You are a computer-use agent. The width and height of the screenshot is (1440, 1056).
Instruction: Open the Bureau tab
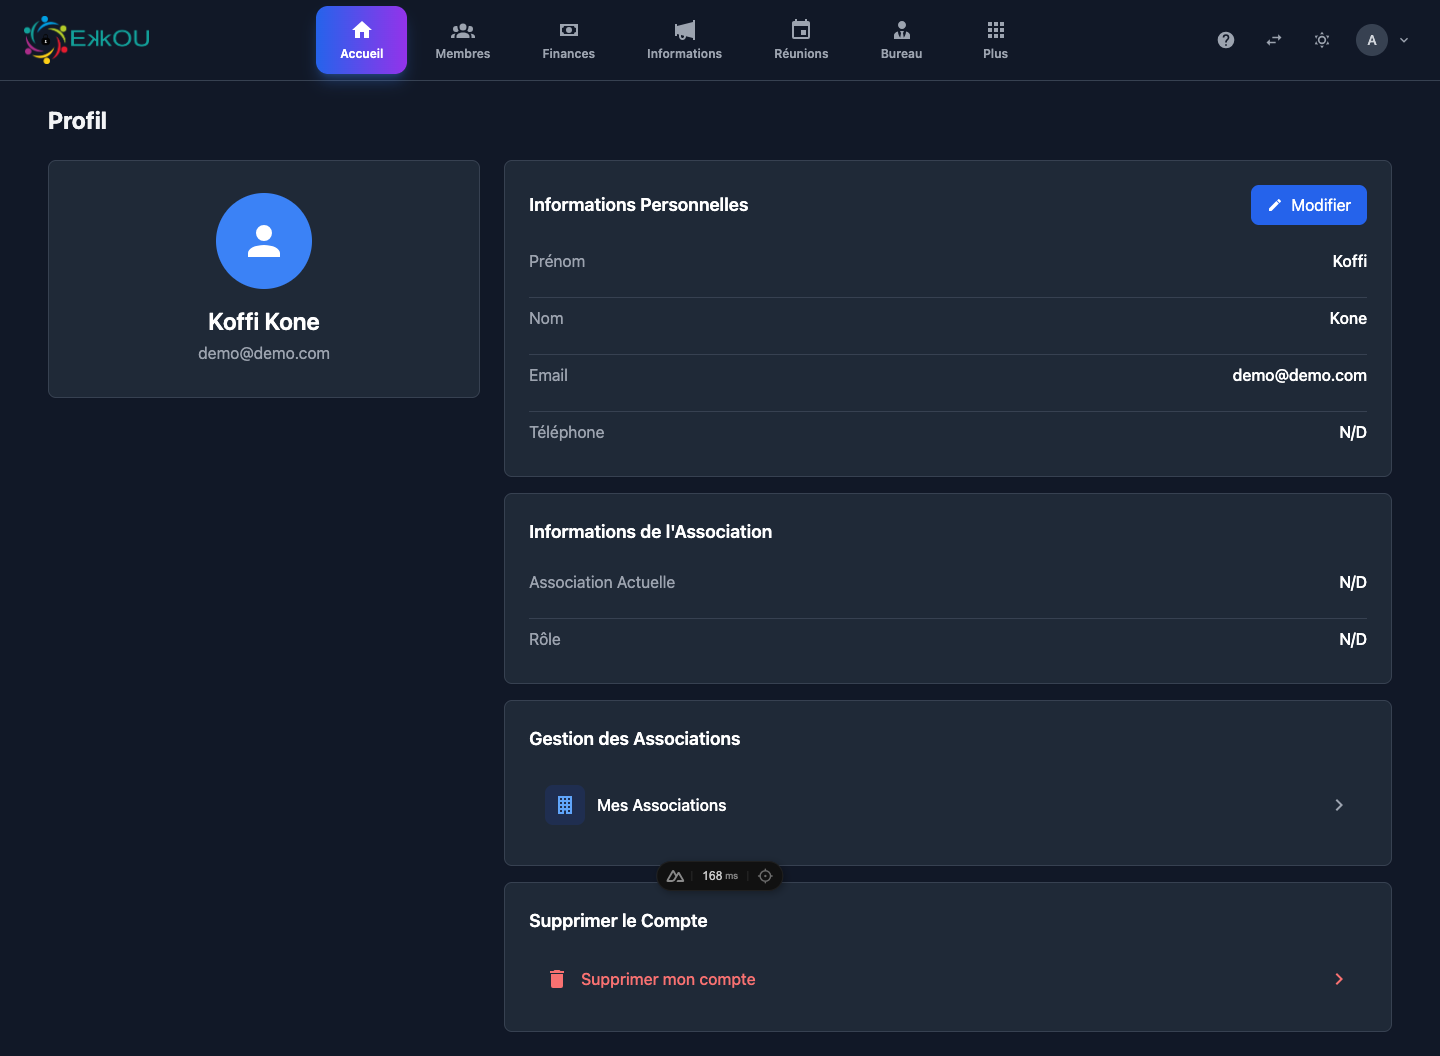coord(901,40)
